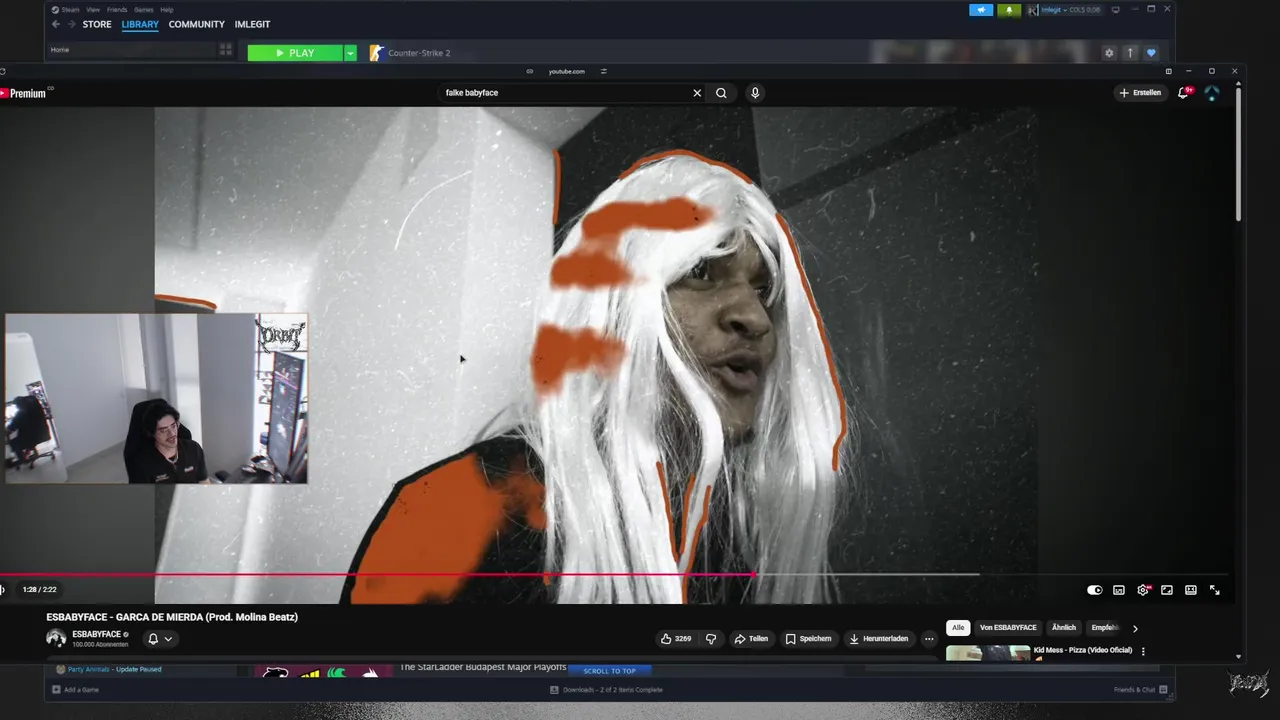This screenshot has width=1280, height=720.
Task: Switch to miniplayer mode
Action: coord(1167,590)
